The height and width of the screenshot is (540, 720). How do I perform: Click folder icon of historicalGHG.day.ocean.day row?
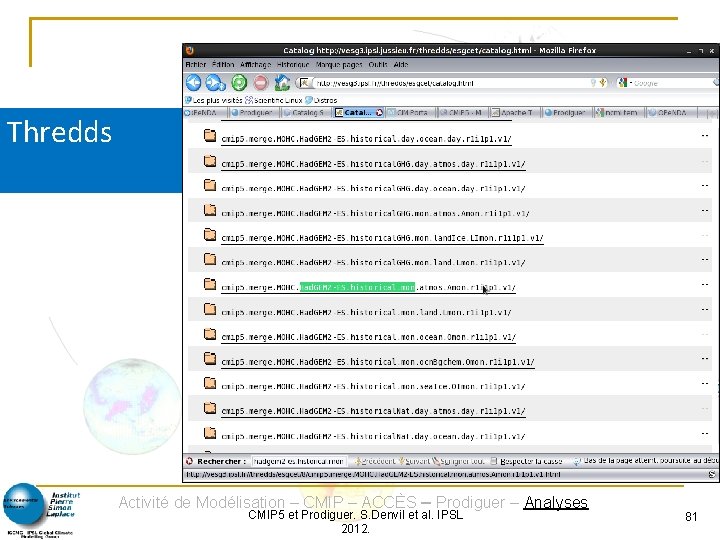click(210, 185)
